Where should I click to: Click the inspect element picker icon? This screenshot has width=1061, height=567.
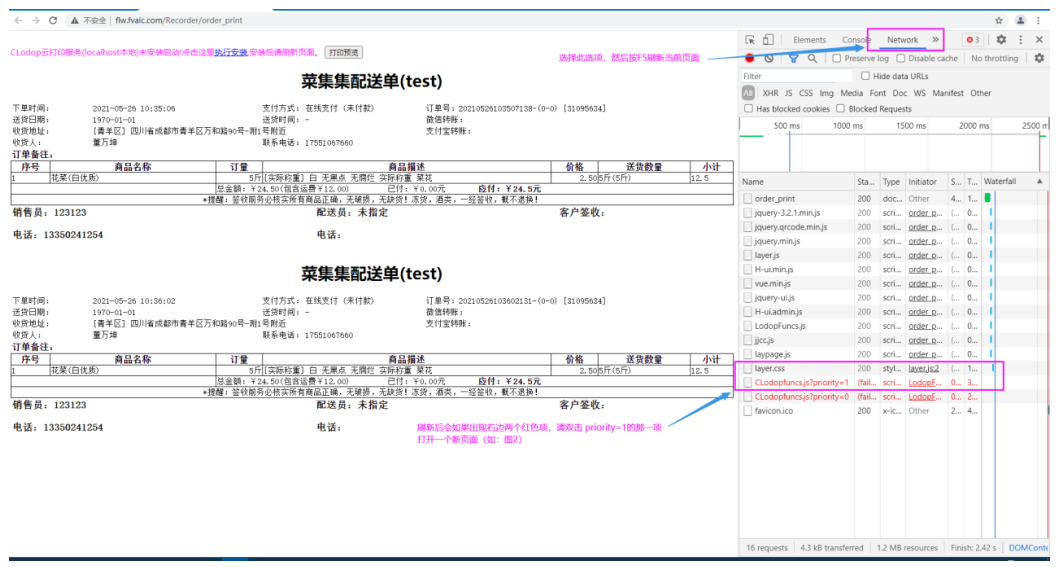[750, 40]
